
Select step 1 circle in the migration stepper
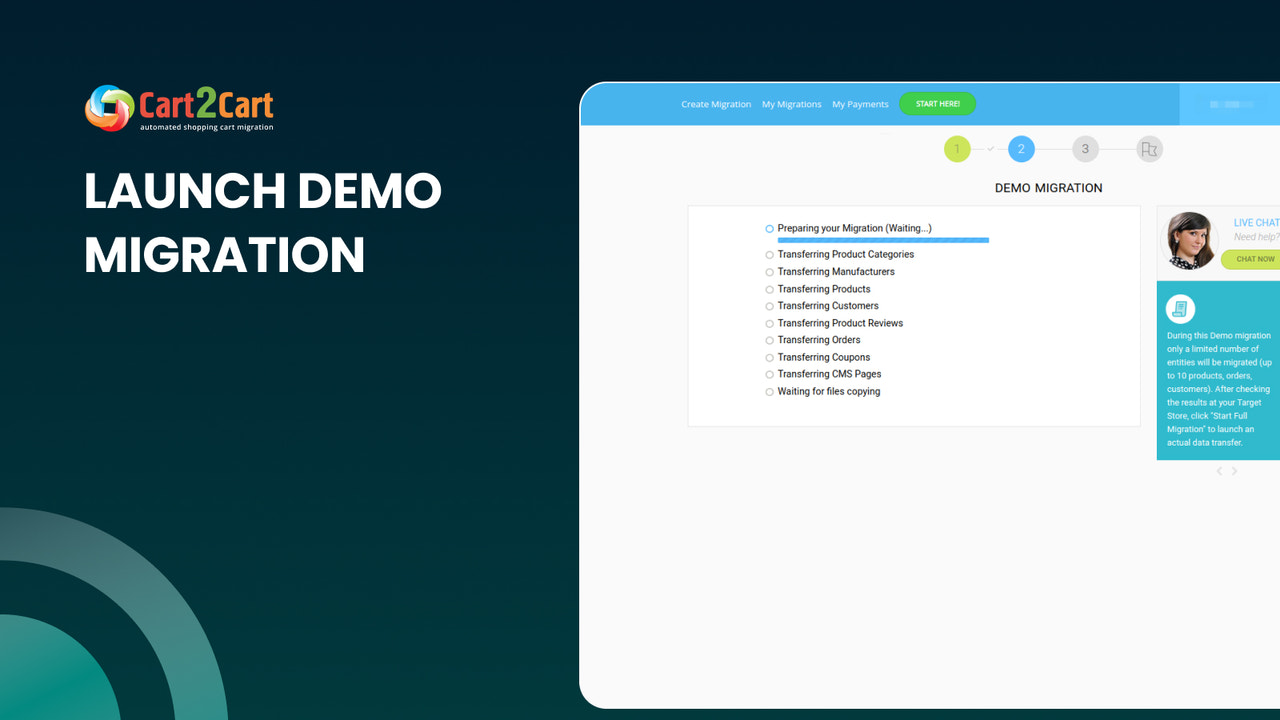(x=957, y=148)
